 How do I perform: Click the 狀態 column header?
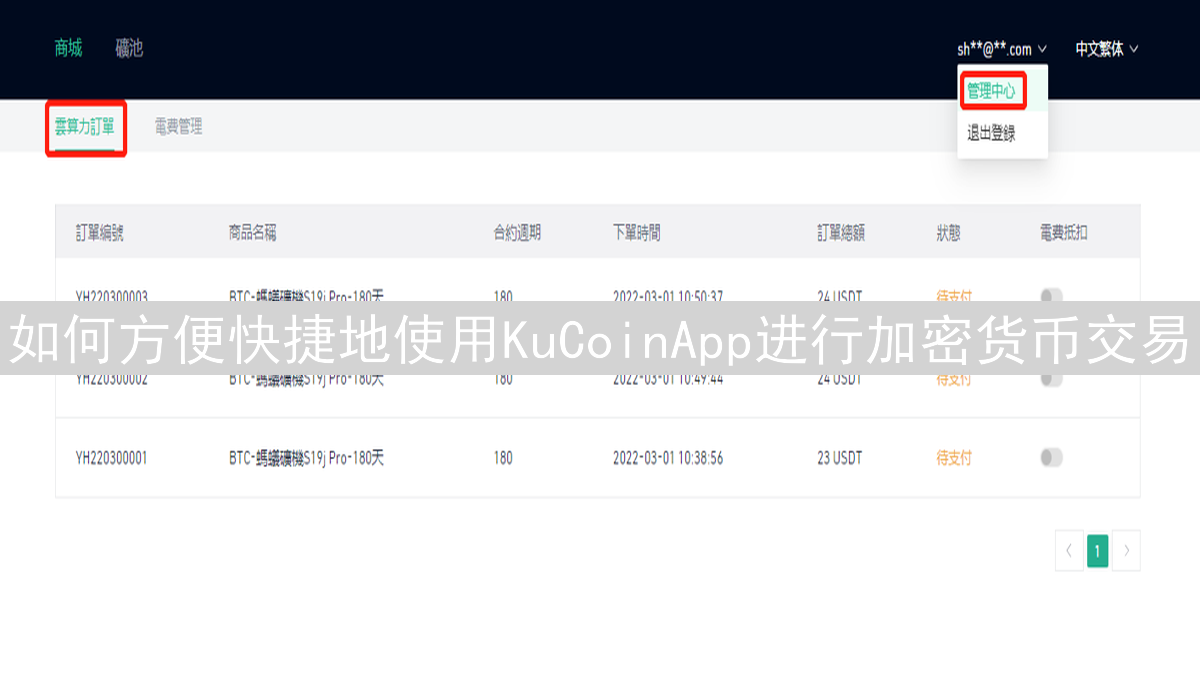pyautogui.click(x=948, y=233)
